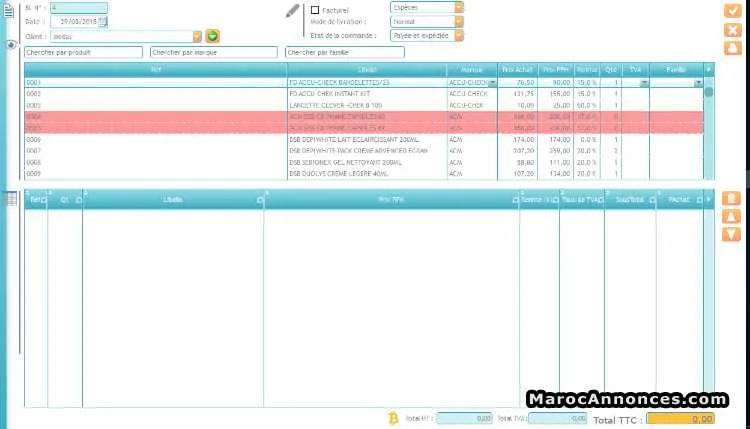Click the Total TVA value field
Screen dimensions: 750x429
click(558, 418)
